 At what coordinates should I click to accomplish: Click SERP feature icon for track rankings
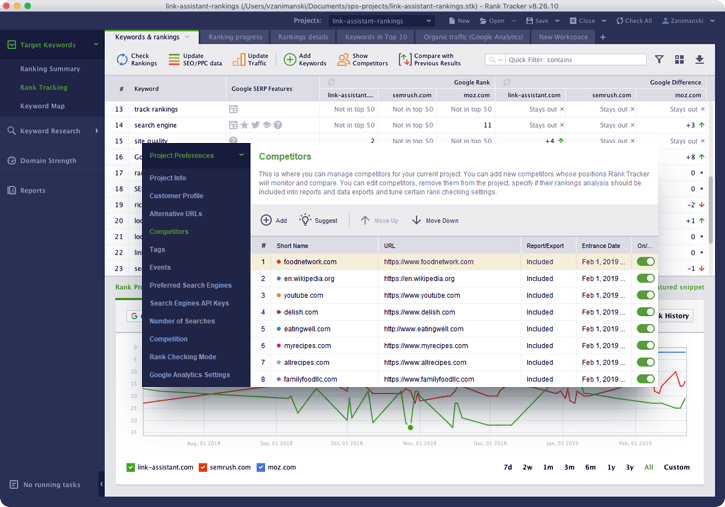(233, 110)
